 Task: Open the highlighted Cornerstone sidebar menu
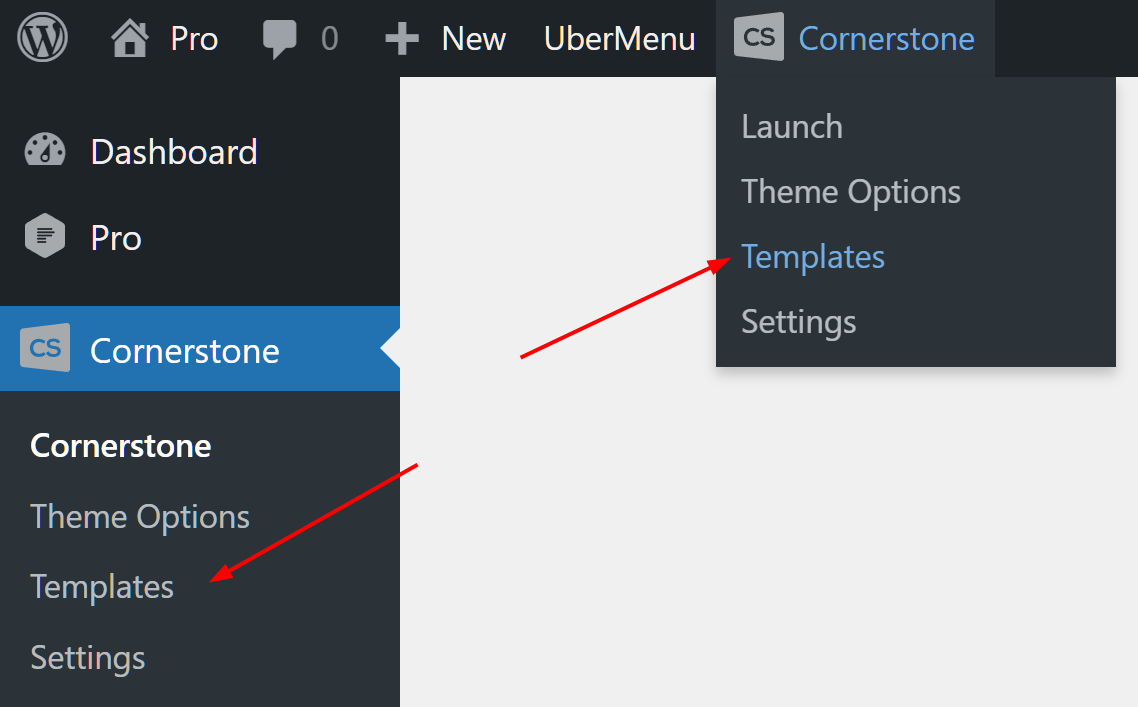[184, 350]
